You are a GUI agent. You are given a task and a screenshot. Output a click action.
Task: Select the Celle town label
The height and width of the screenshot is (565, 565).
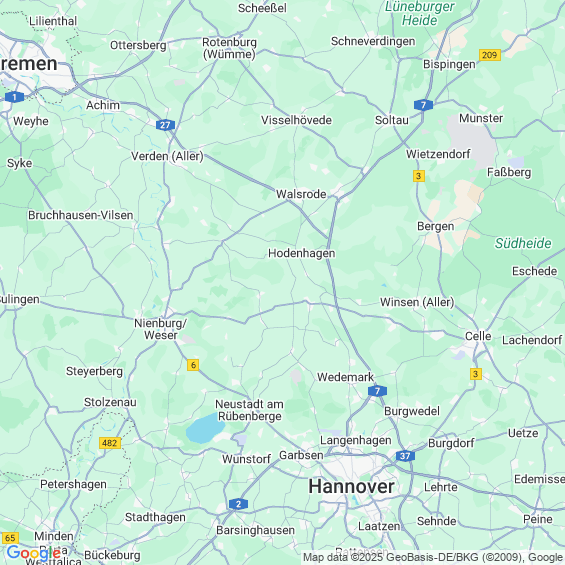[478, 336]
